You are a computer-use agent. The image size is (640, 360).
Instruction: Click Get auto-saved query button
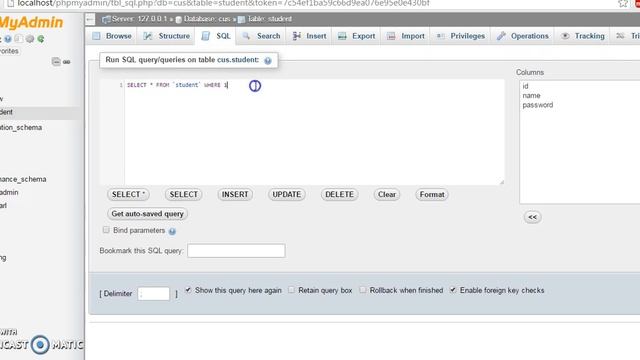[147, 213]
